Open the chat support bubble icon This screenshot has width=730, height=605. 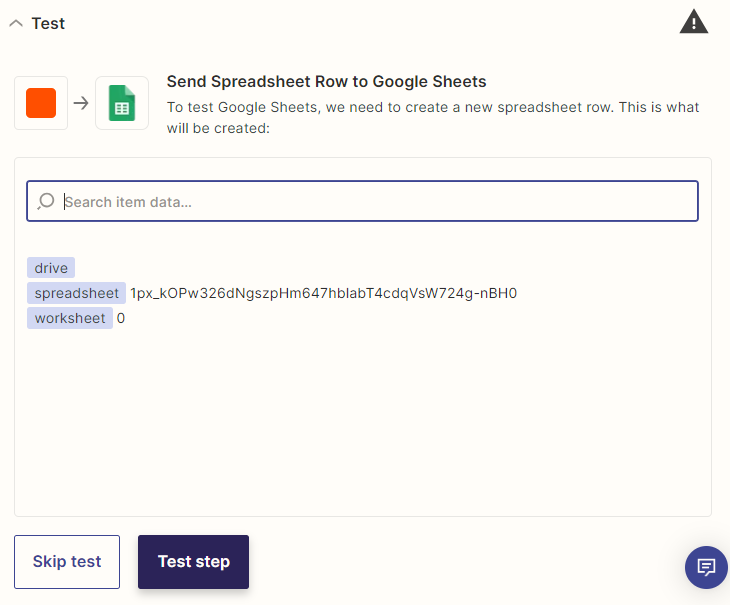point(706,567)
